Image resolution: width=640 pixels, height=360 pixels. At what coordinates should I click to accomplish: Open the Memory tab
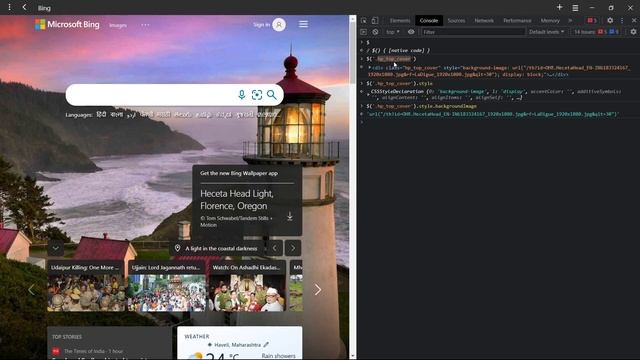coord(550,20)
